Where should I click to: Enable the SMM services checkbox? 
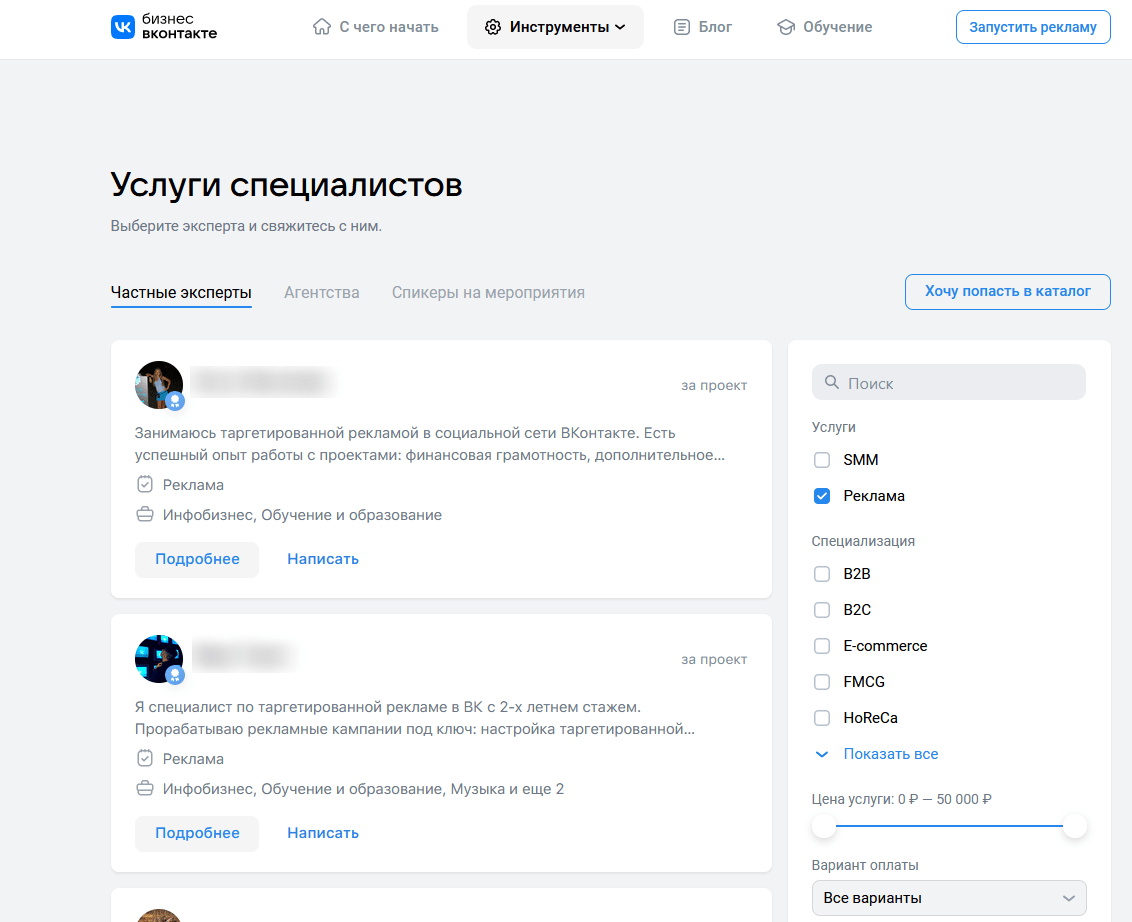tap(822, 460)
